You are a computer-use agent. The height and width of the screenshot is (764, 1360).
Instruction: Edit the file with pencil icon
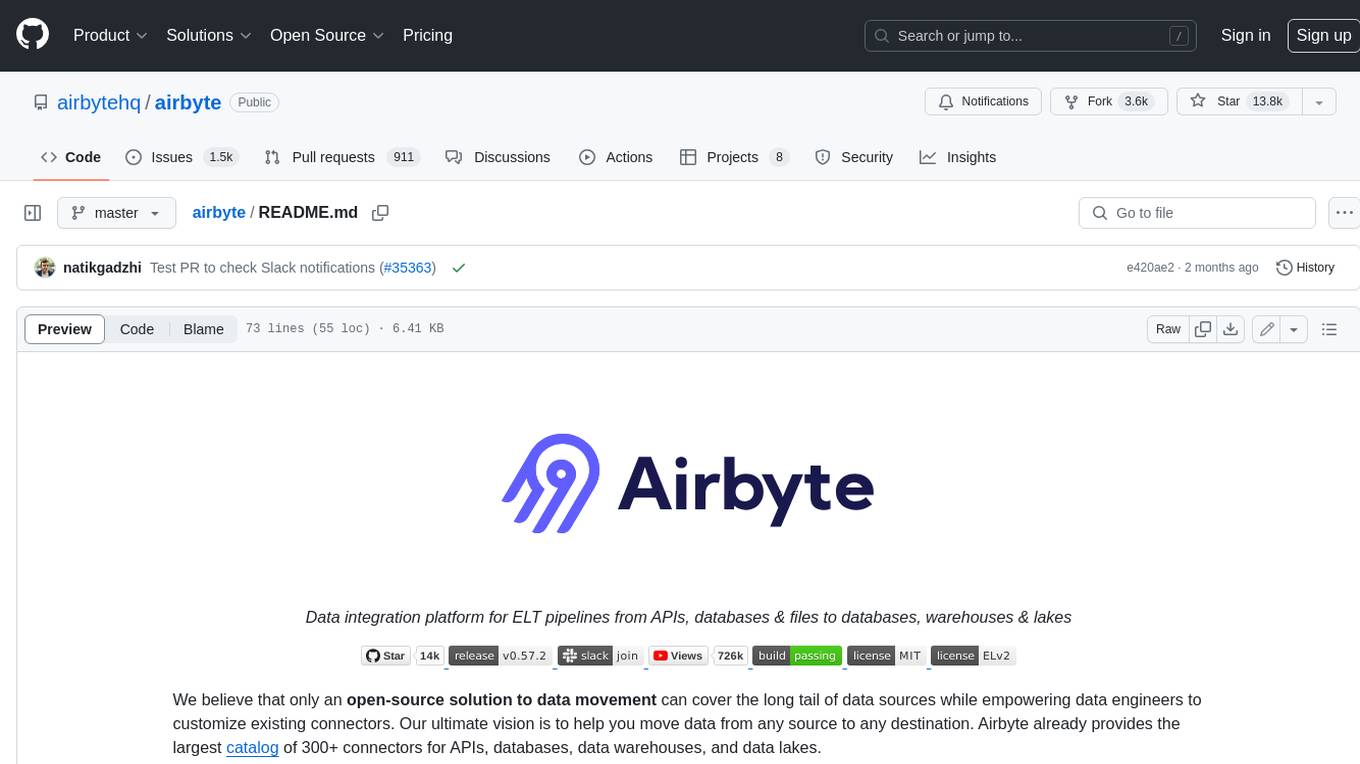point(1267,329)
